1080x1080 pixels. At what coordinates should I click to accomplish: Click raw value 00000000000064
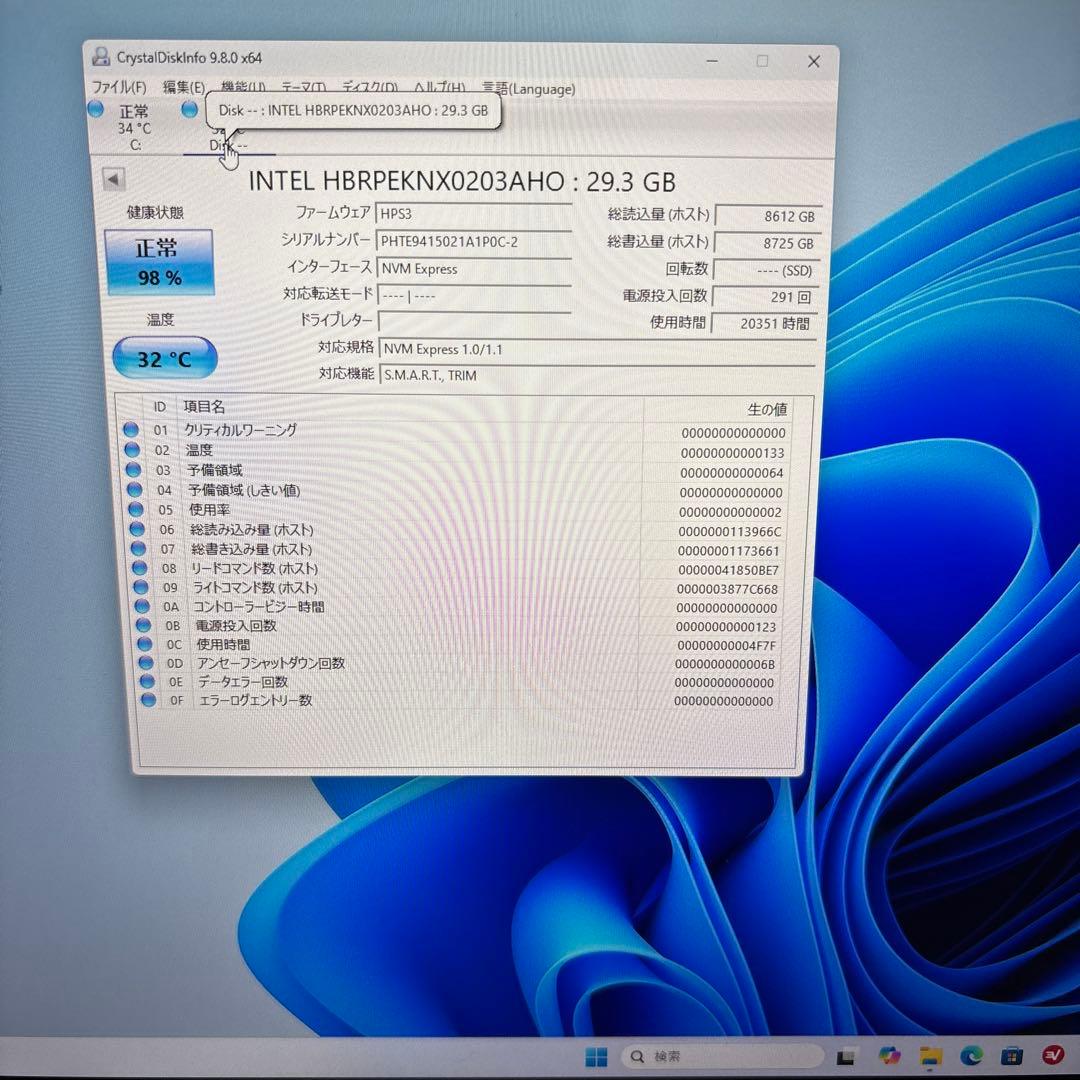731,472
